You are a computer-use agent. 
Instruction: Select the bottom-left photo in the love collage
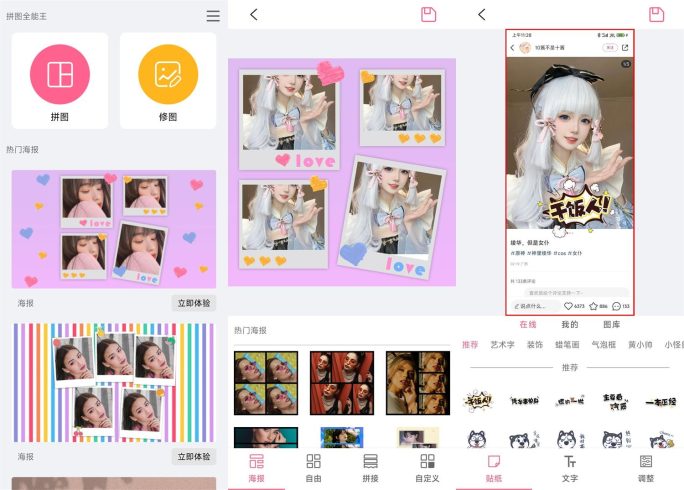tap(284, 217)
